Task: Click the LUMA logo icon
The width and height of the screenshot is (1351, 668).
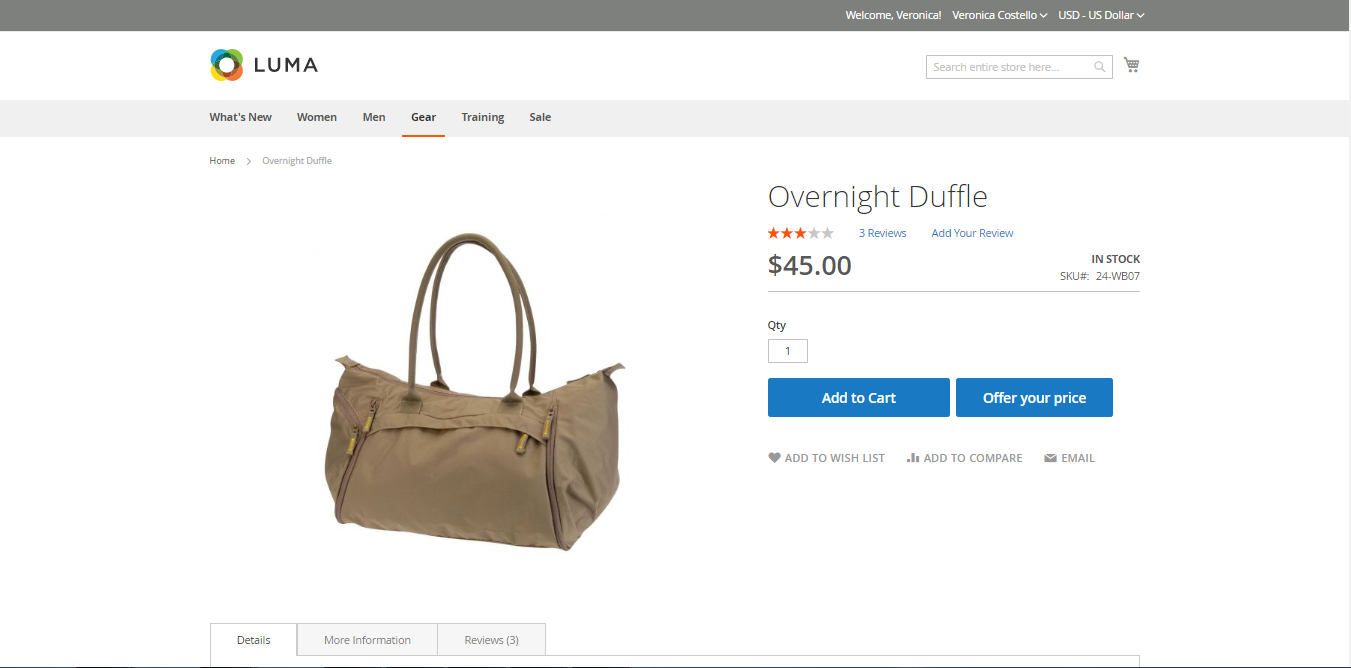Action: 227,65
